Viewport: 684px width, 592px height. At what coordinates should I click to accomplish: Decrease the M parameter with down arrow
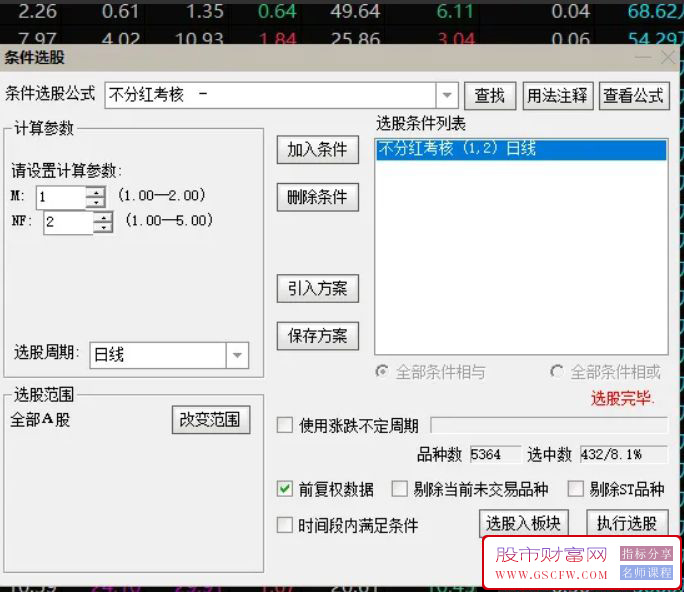pos(96,202)
